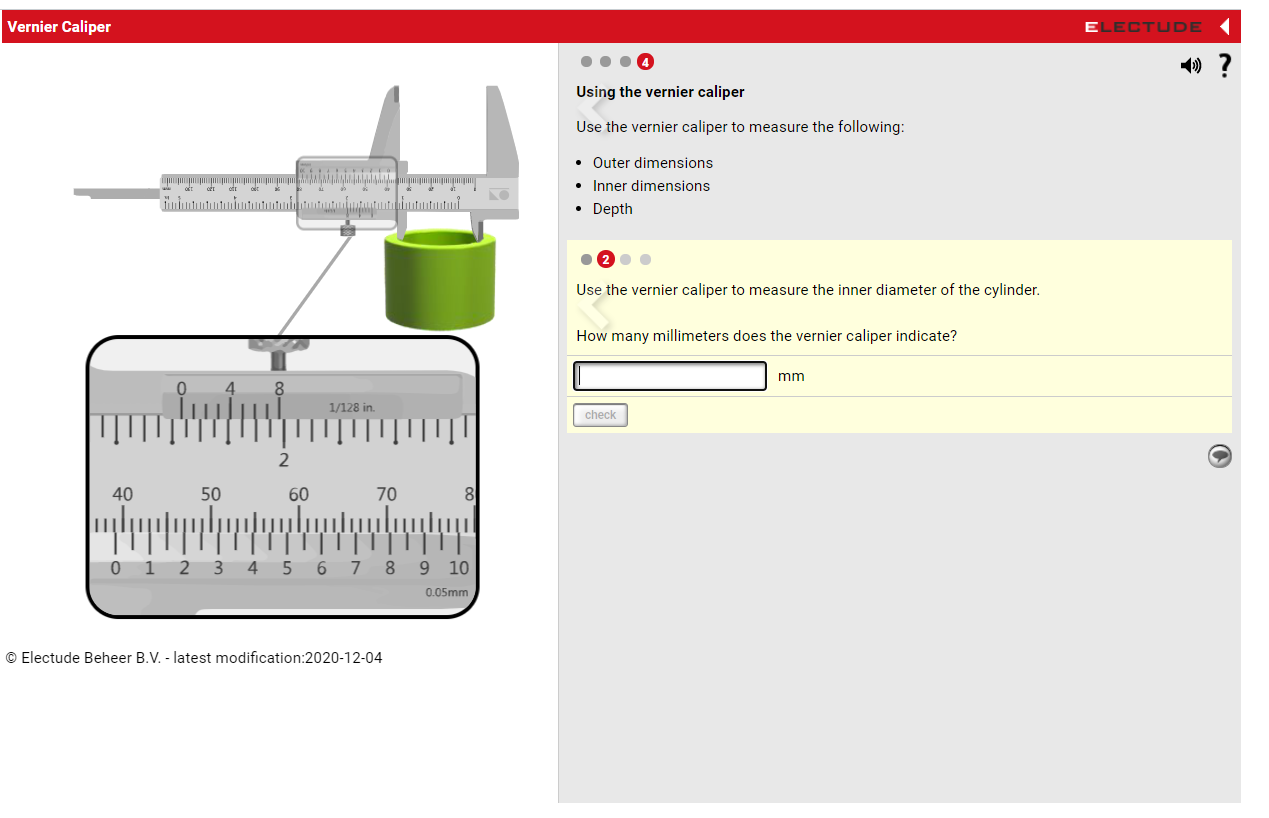
Task: Expand the back chevron near the lesson title
Action: click(x=593, y=106)
